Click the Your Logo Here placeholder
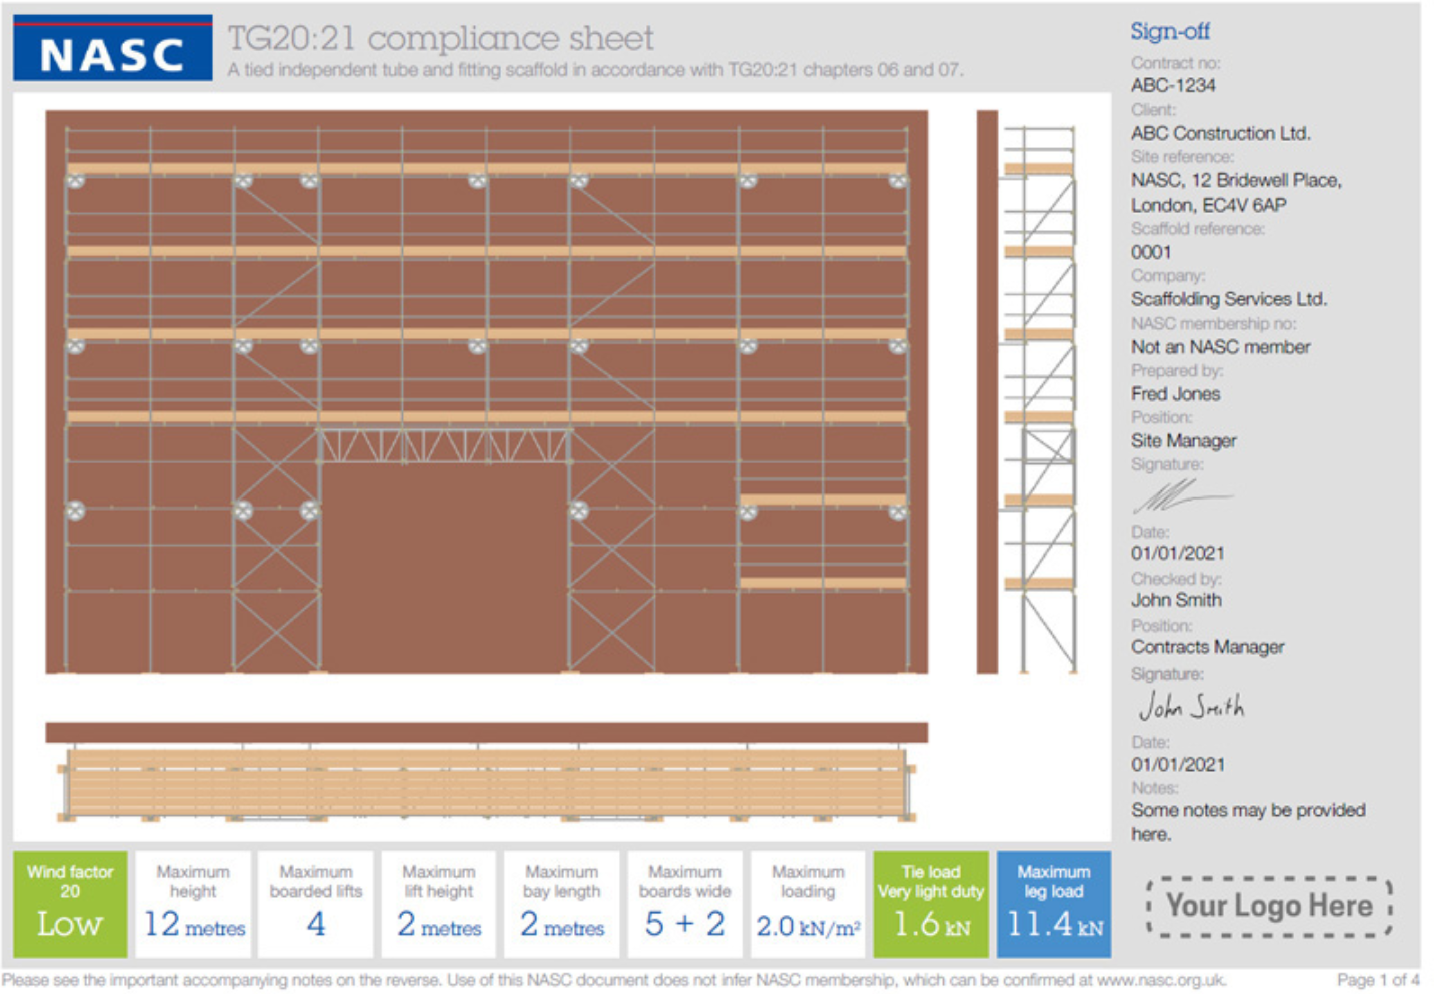This screenshot has height=994, width=1434. [1269, 906]
